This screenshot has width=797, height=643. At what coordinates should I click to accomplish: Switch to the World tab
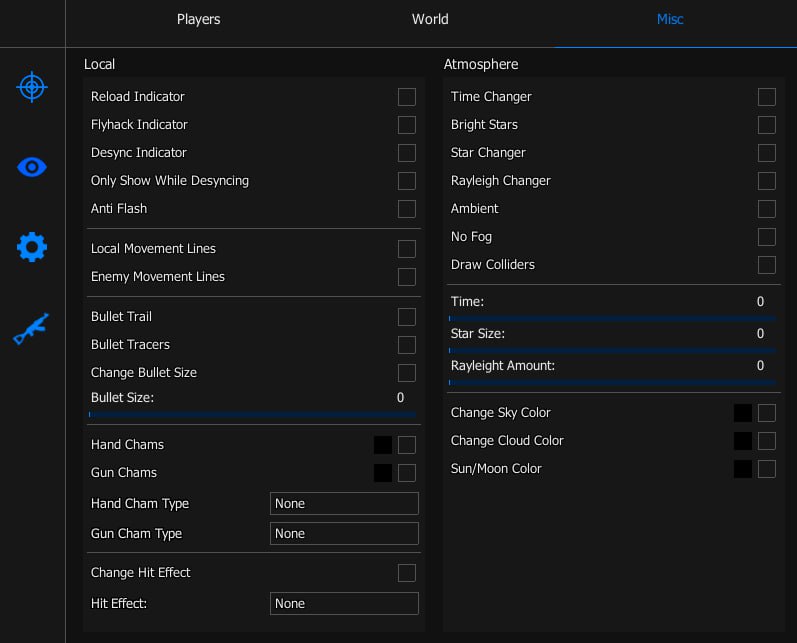pyautogui.click(x=430, y=19)
